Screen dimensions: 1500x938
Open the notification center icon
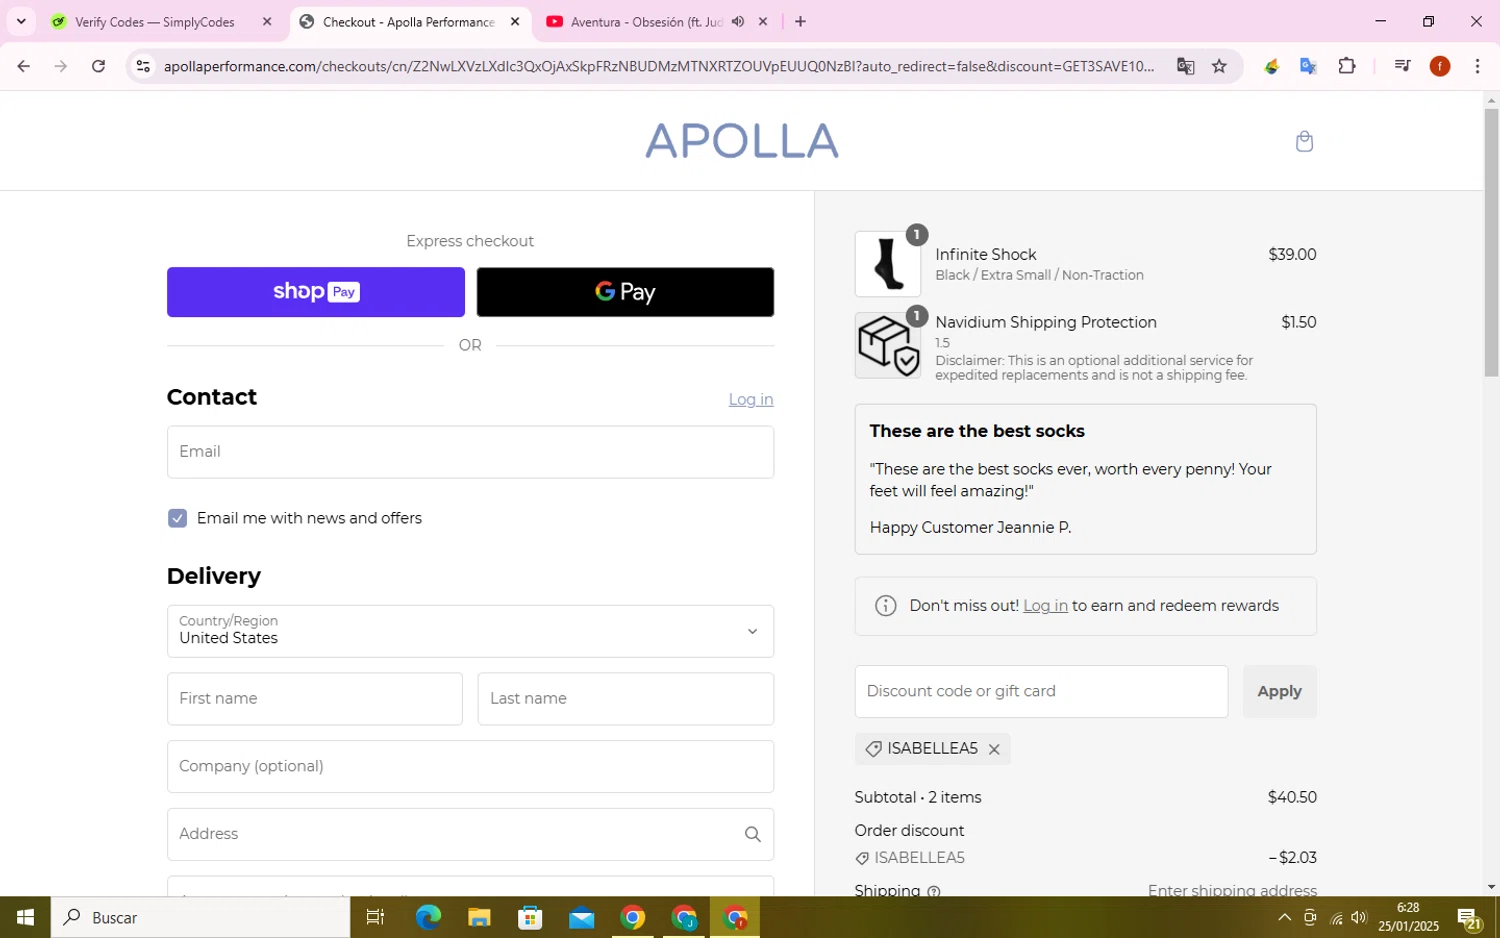point(1469,917)
